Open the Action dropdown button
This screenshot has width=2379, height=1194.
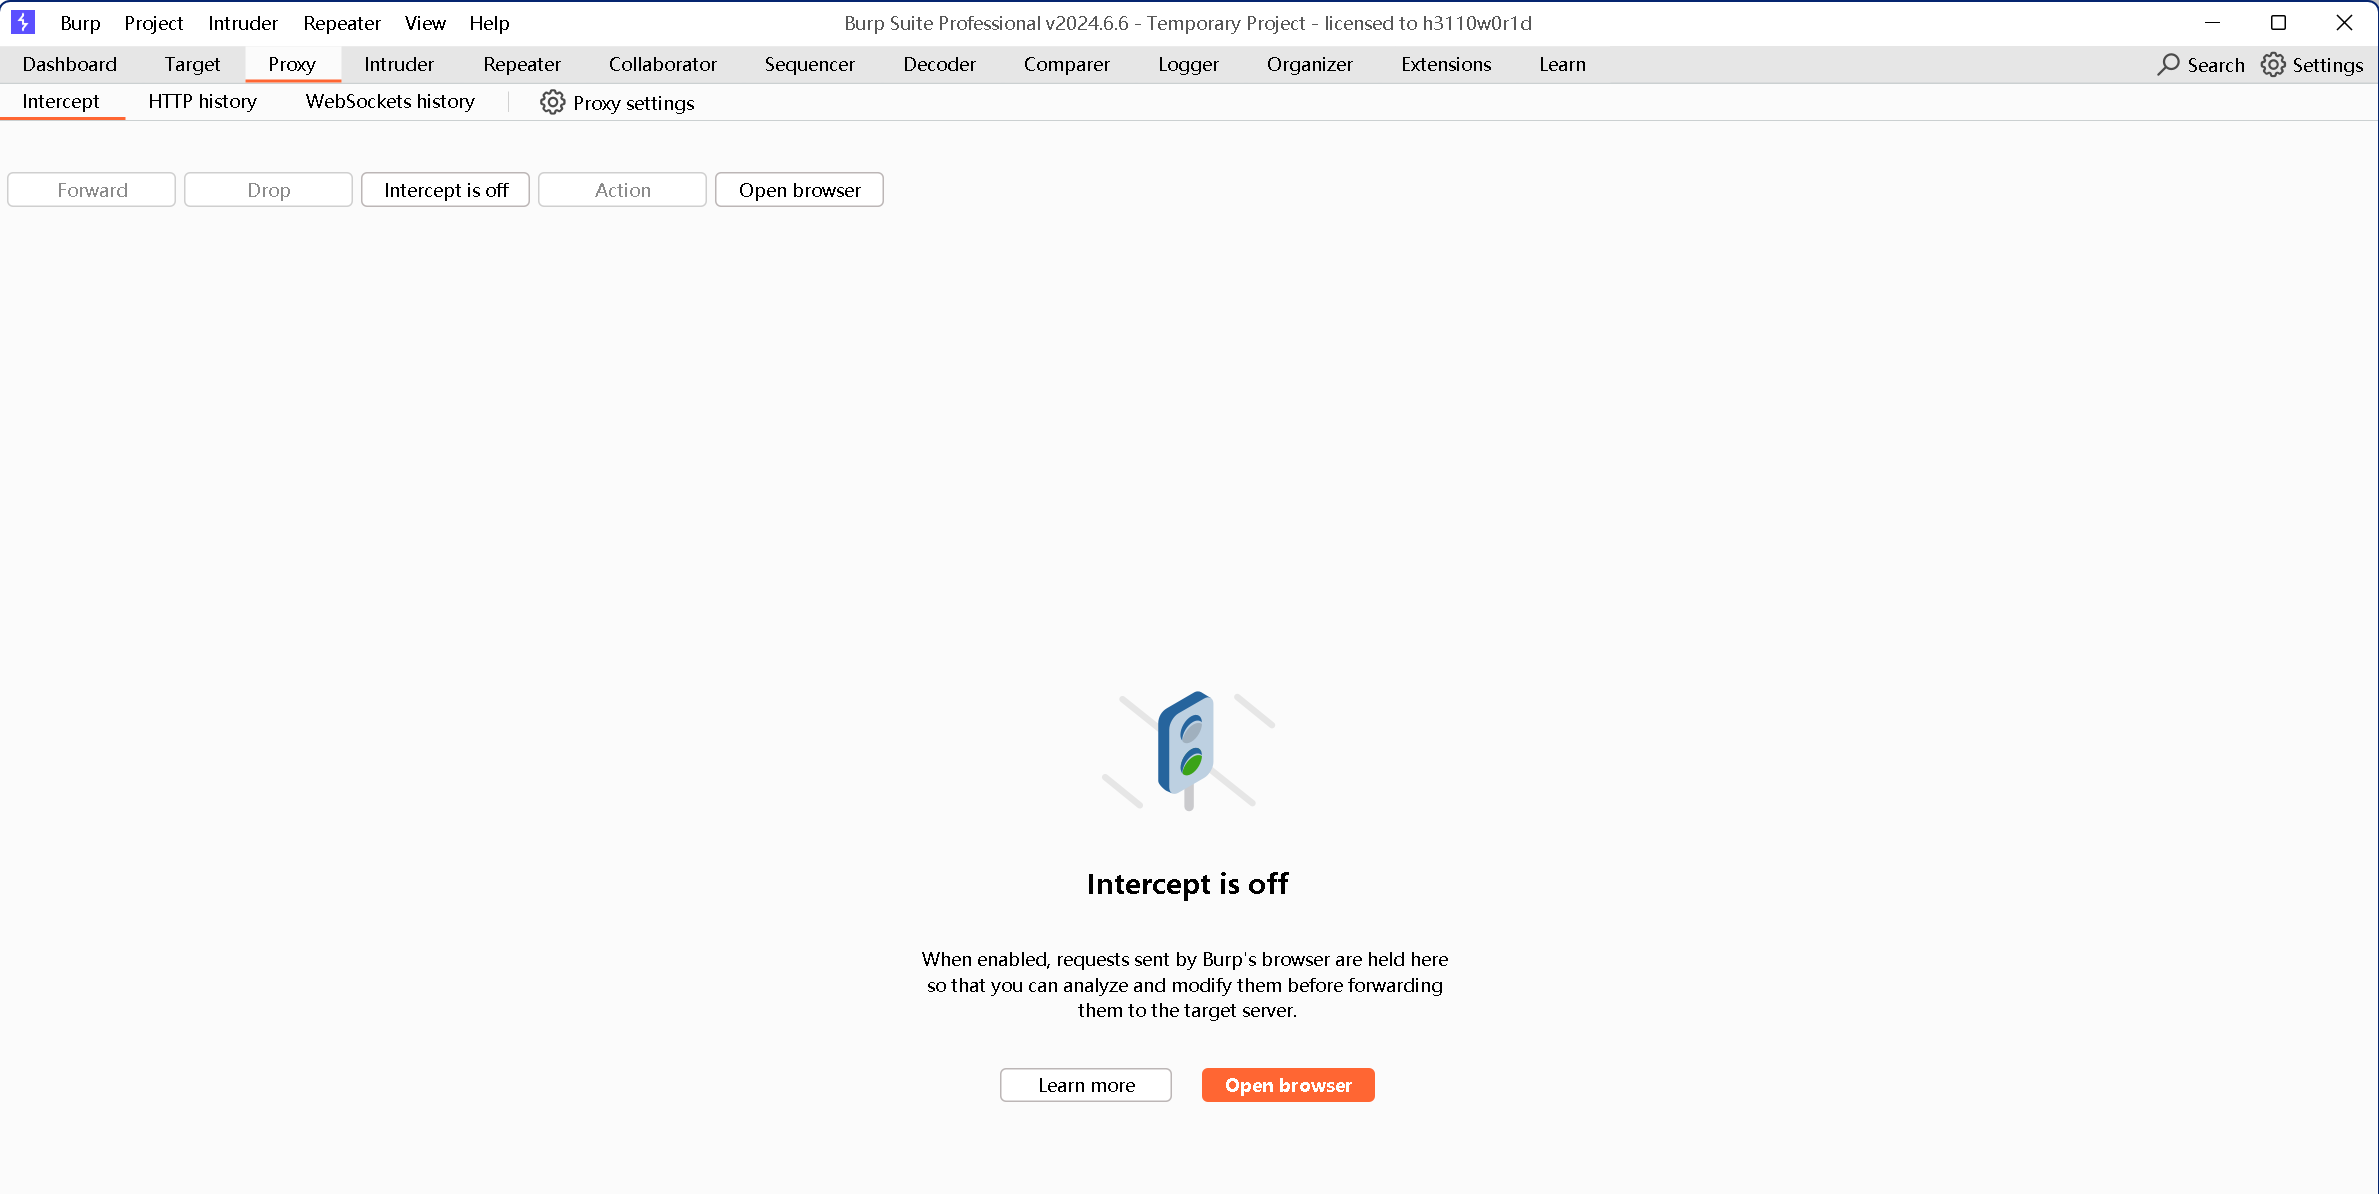(x=622, y=190)
